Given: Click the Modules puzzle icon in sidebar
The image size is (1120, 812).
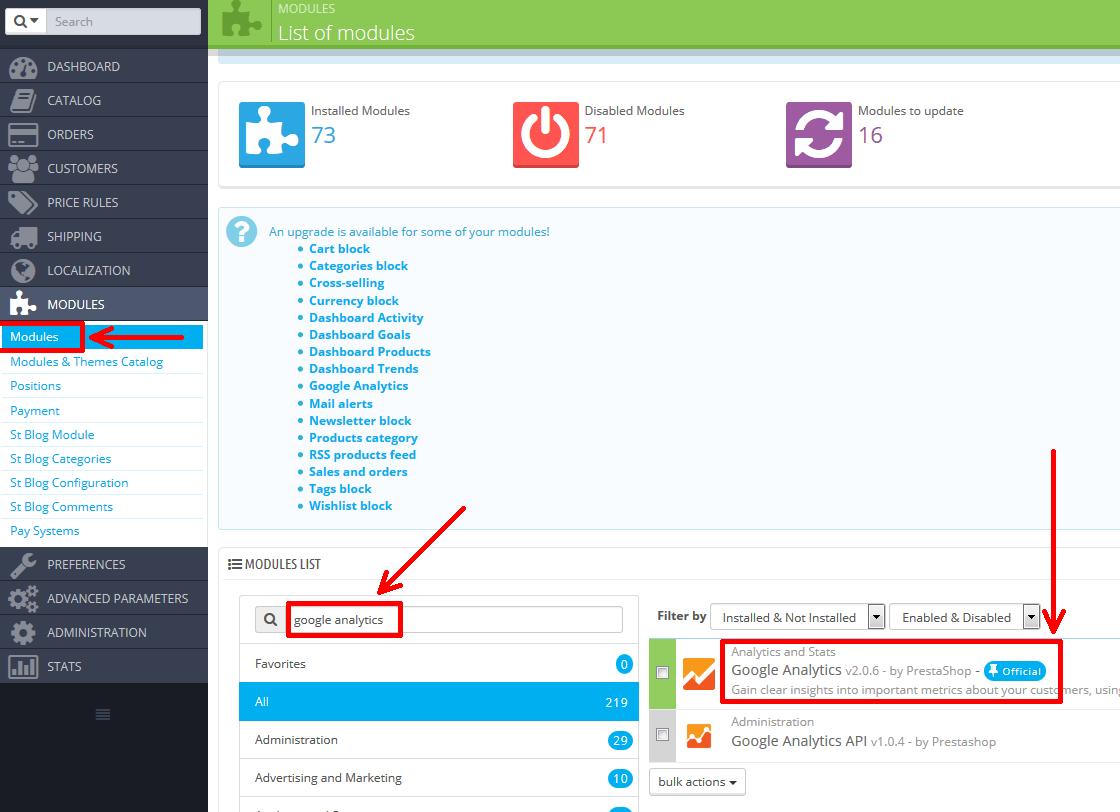Looking at the screenshot, I should tap(23, 304).
